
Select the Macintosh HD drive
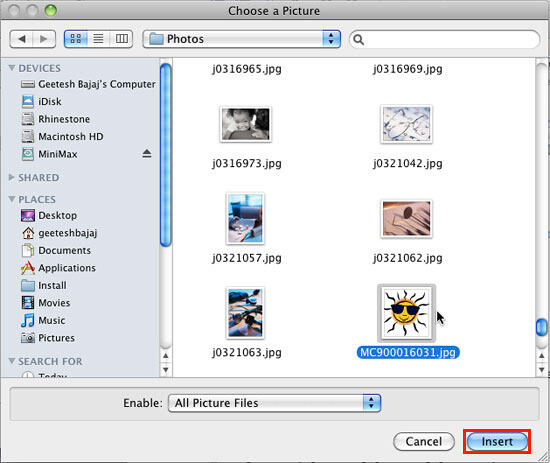click(x=62, y=136)
